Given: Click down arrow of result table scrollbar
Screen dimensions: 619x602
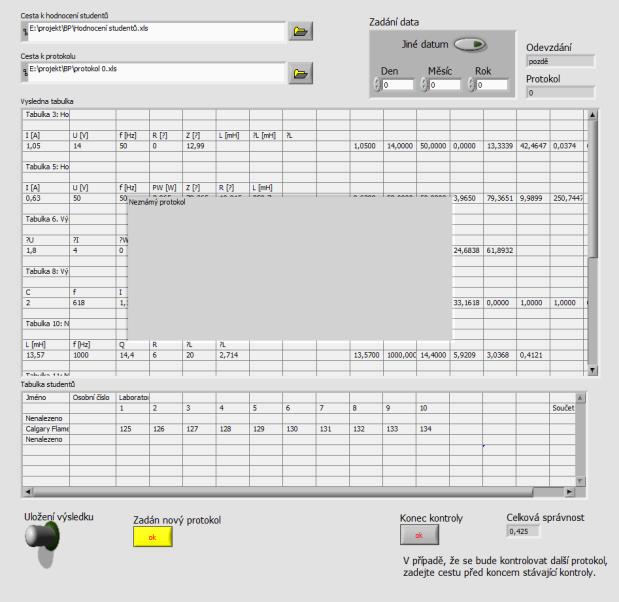Looking at the screenshot, I should [592, 370].
